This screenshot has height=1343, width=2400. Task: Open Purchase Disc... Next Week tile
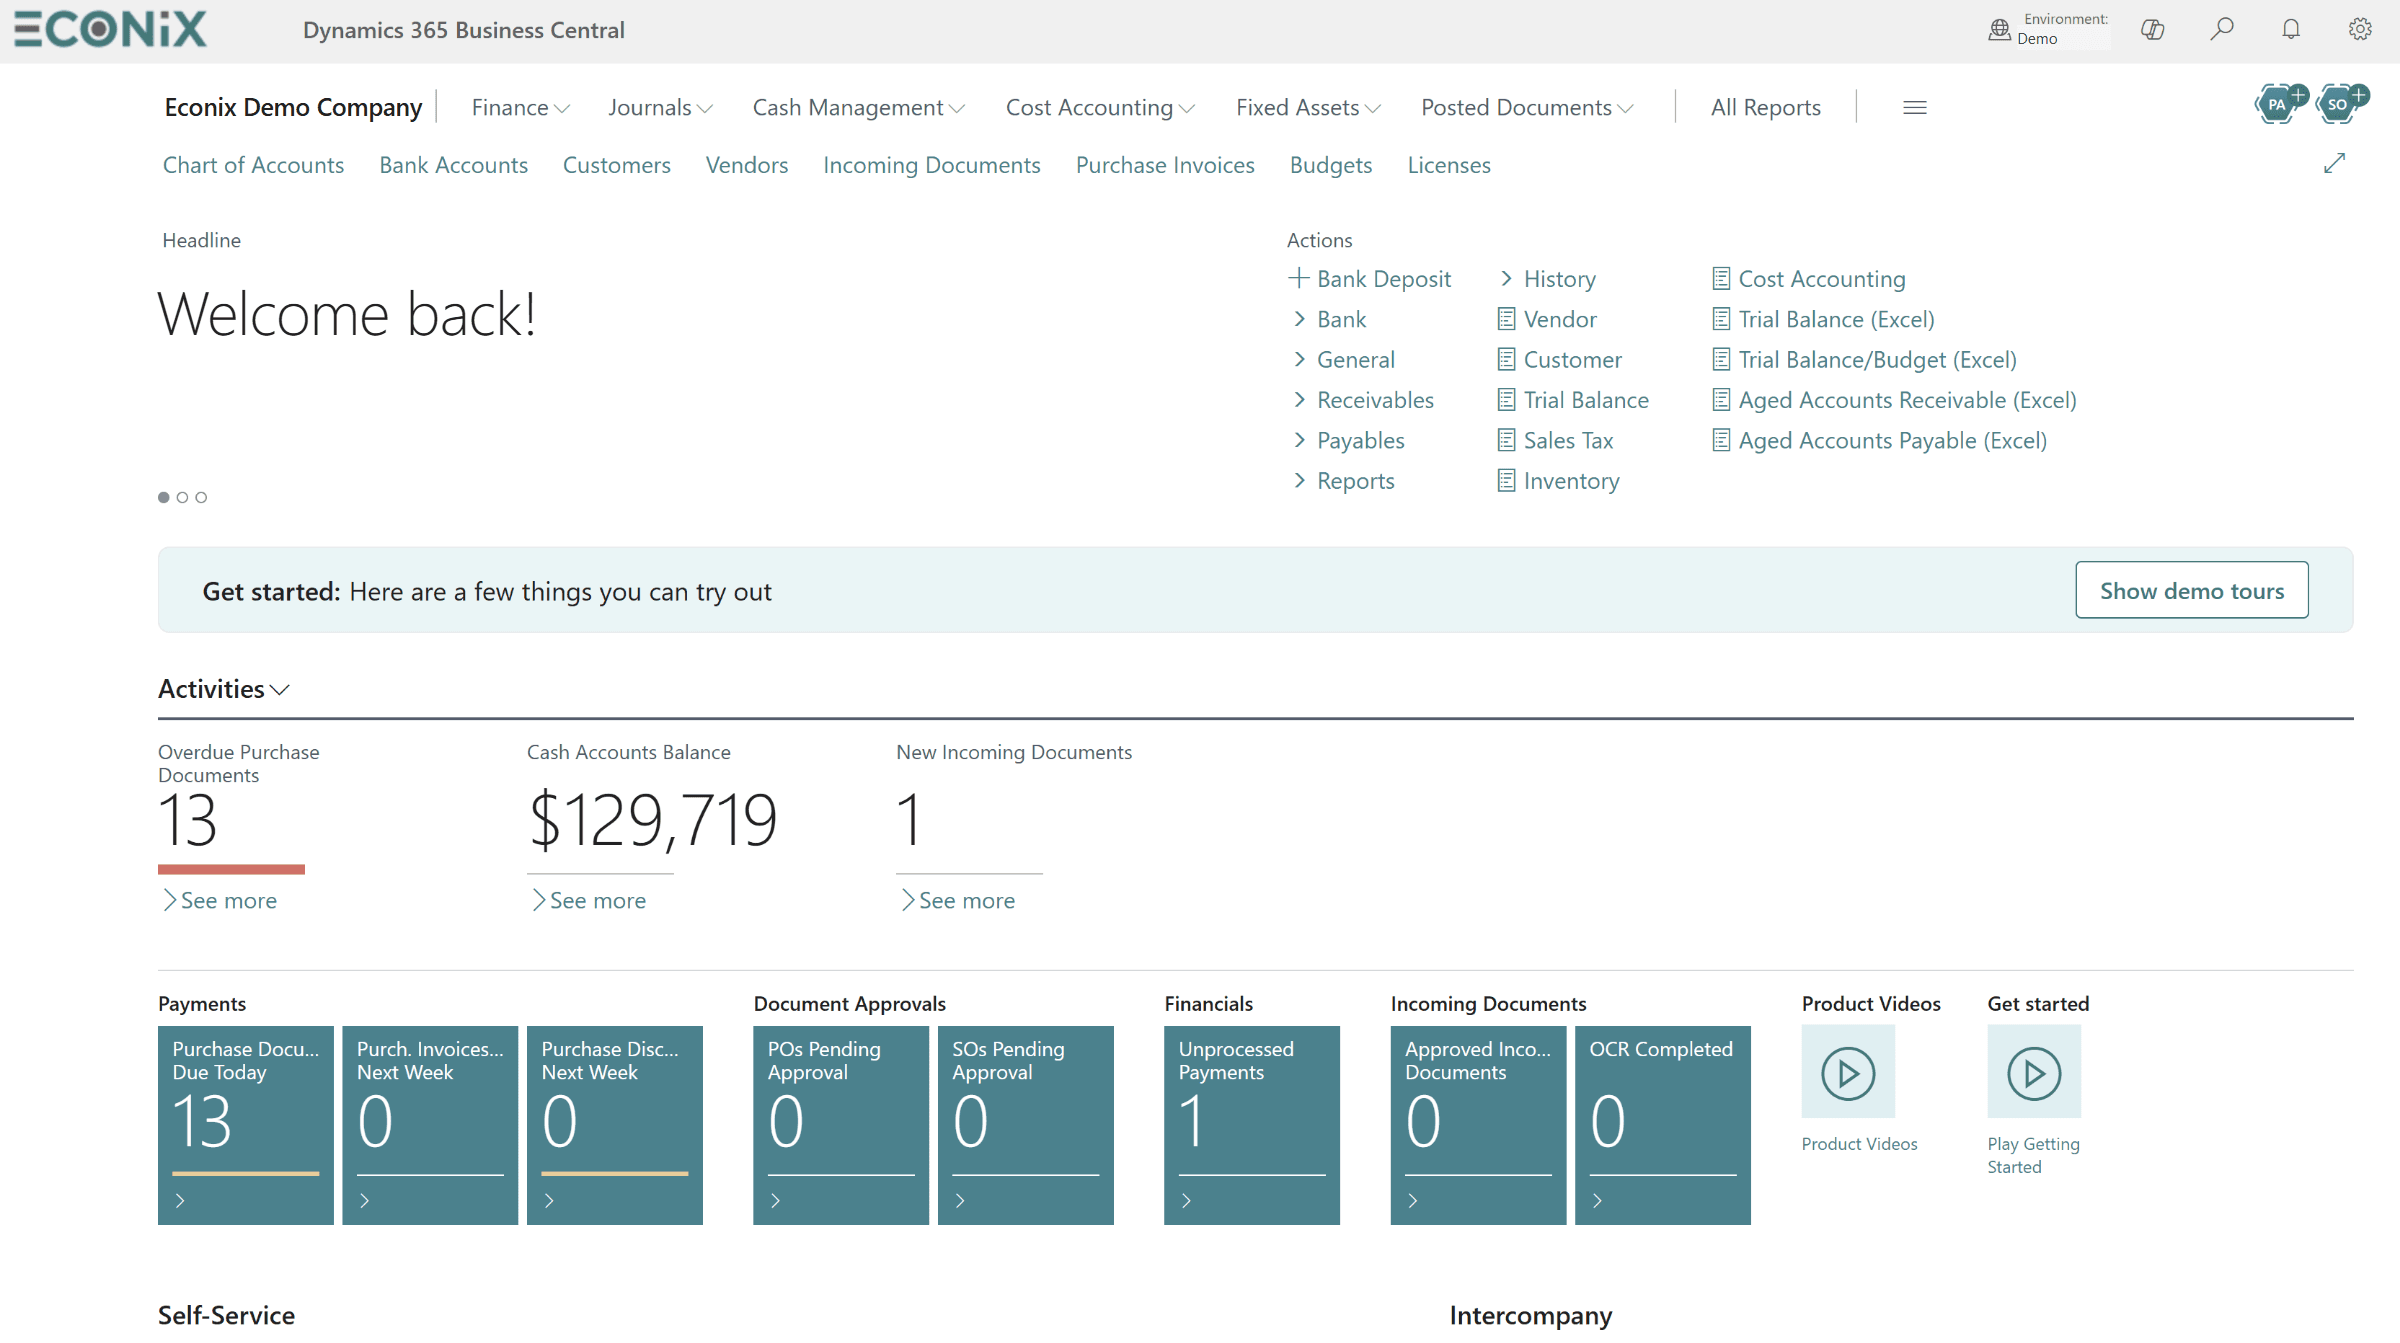pyautogui.click(x=615, y=1125)
